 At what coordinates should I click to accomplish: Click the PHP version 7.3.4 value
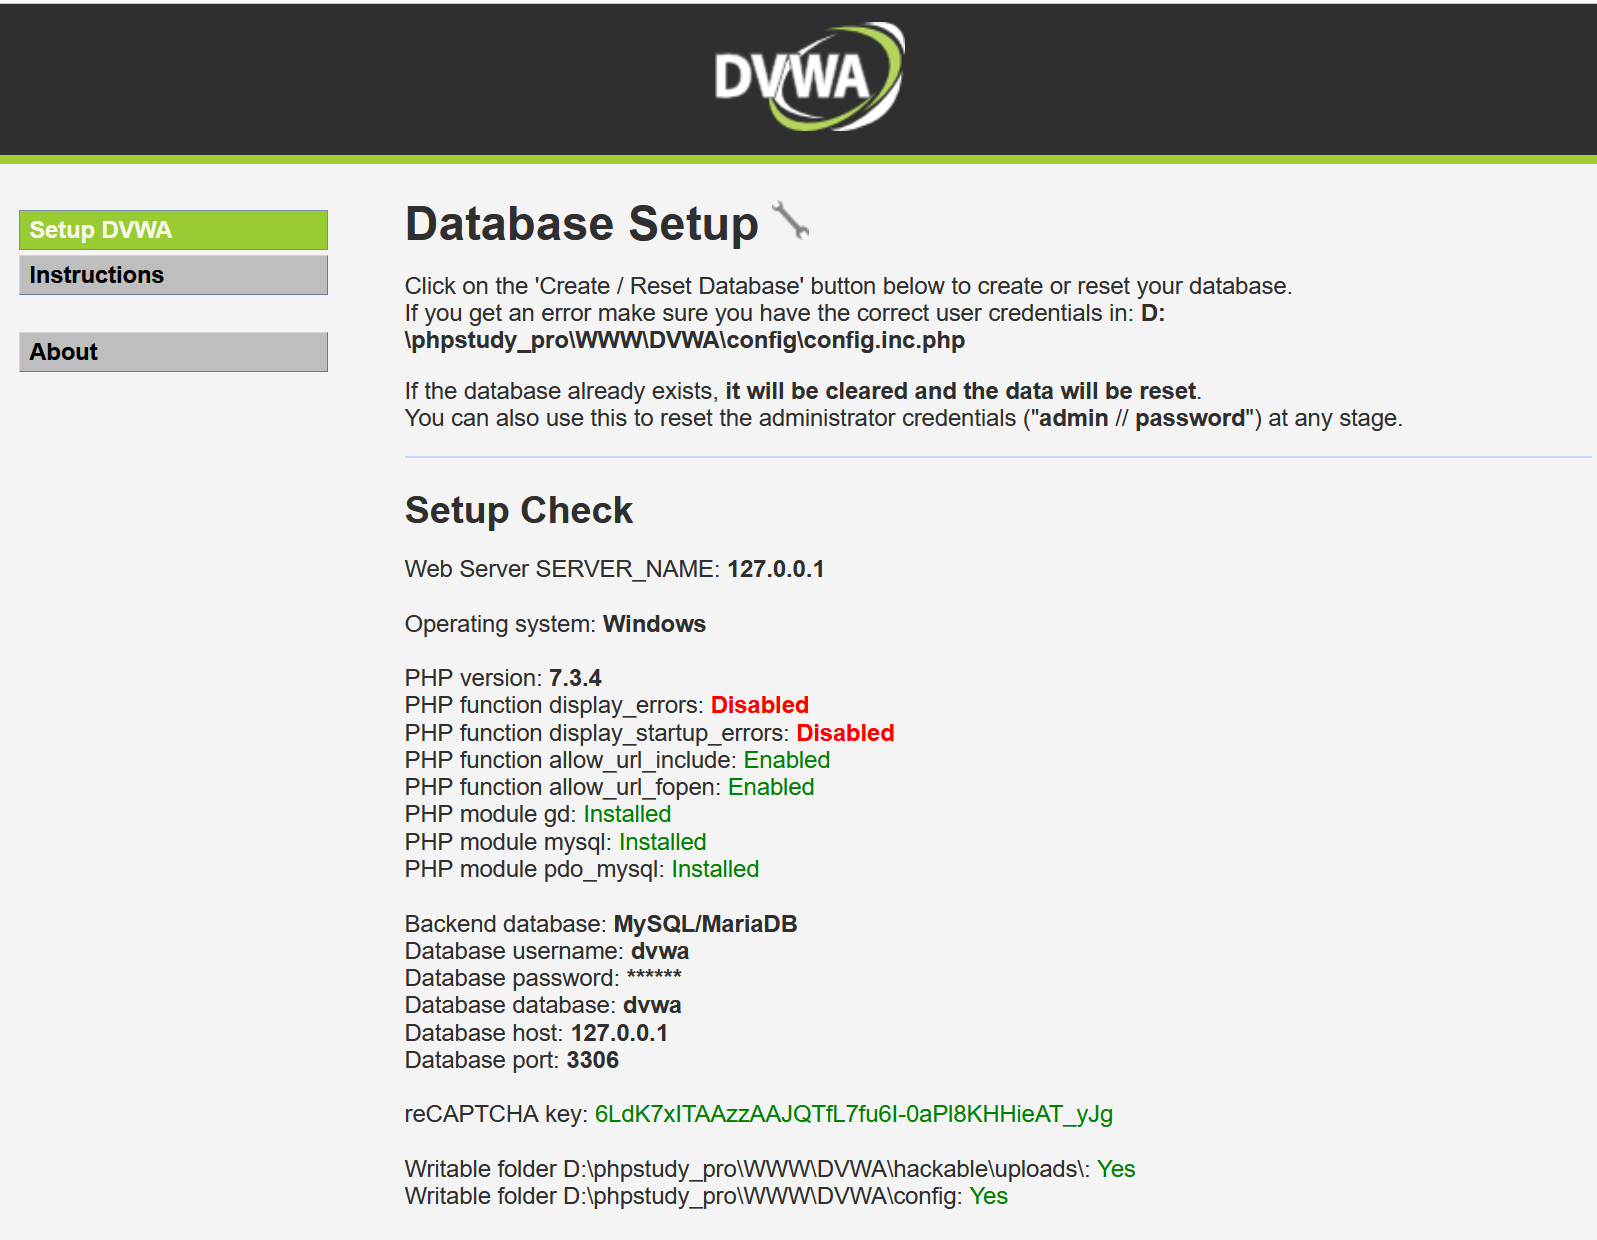click(x=575, y=678)
